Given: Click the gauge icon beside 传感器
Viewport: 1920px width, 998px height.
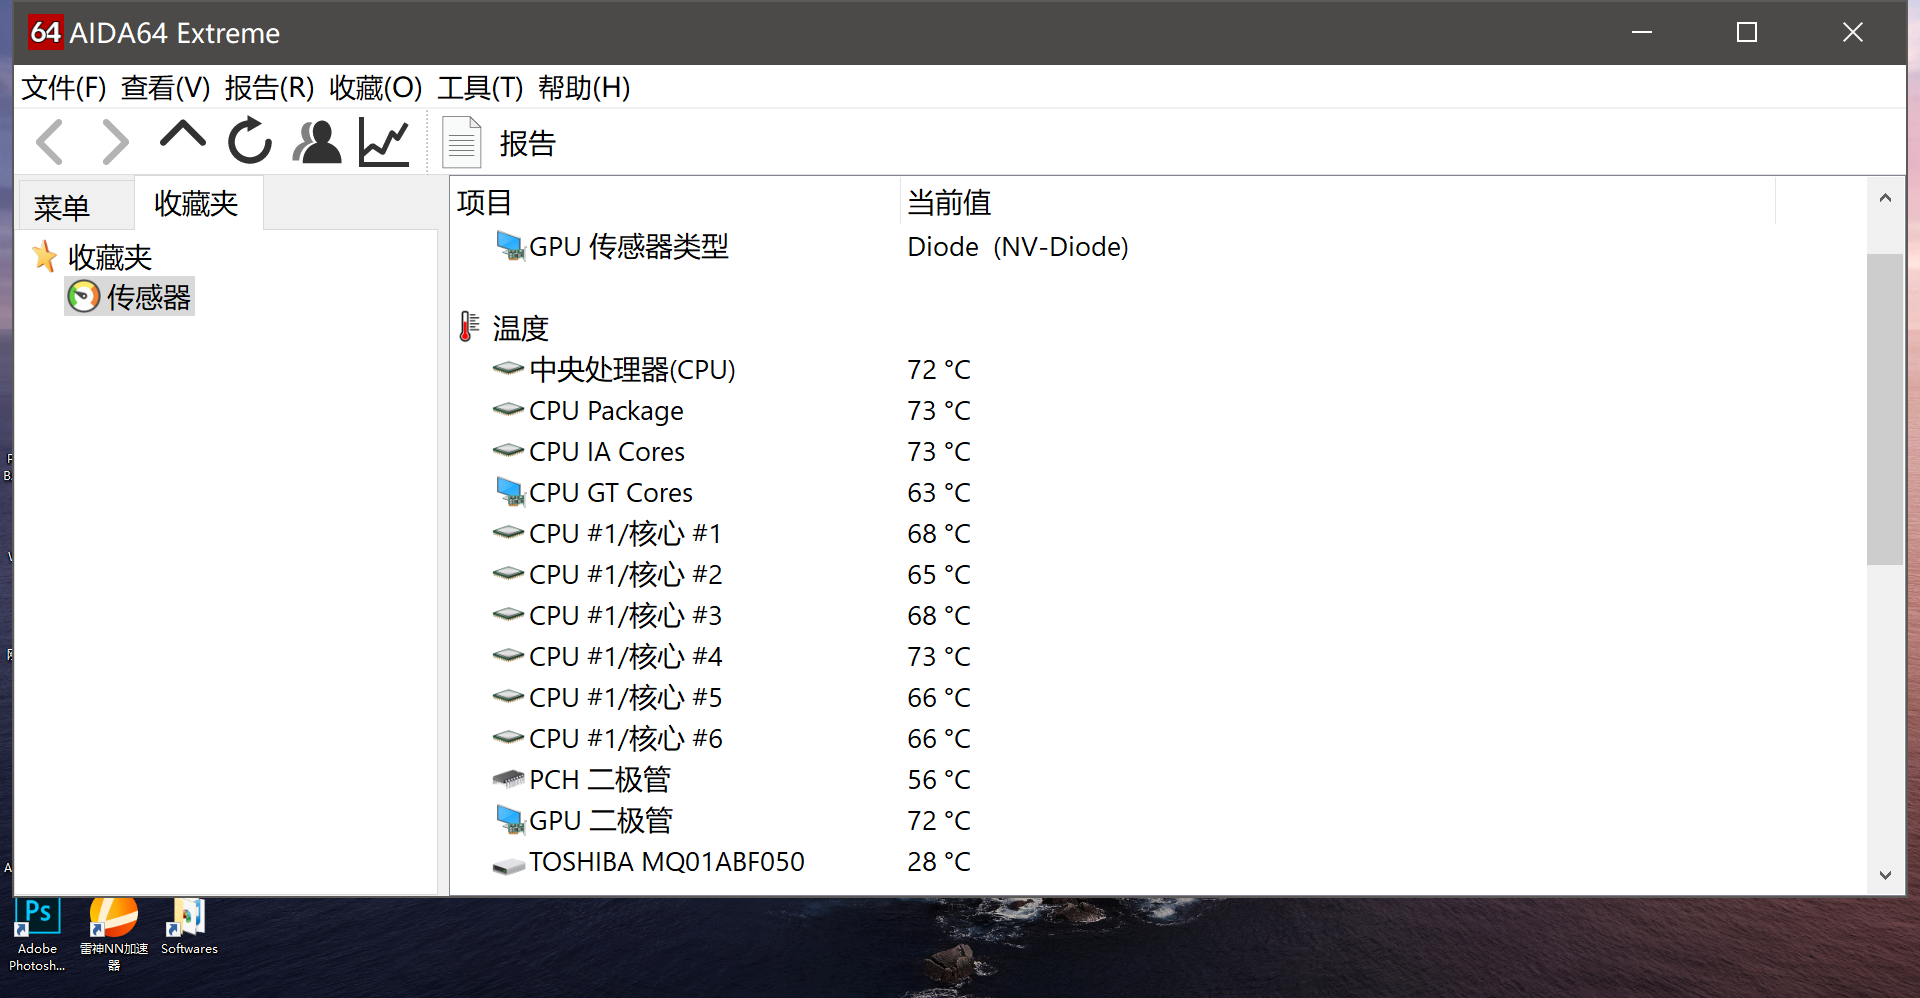Looking at the screenshot, I should [x=84, y=296].
